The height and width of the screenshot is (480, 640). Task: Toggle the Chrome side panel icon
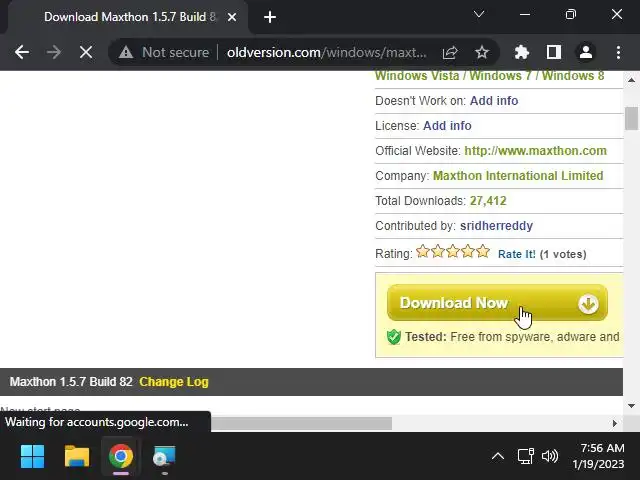point(553,52)
